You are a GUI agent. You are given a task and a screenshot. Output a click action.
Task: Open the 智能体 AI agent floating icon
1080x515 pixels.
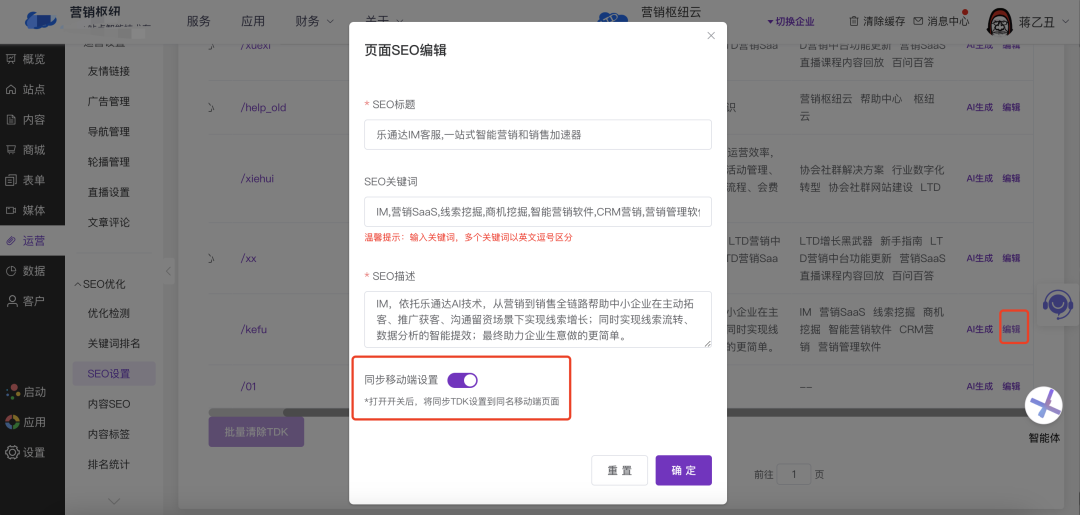click(1044, 405)
